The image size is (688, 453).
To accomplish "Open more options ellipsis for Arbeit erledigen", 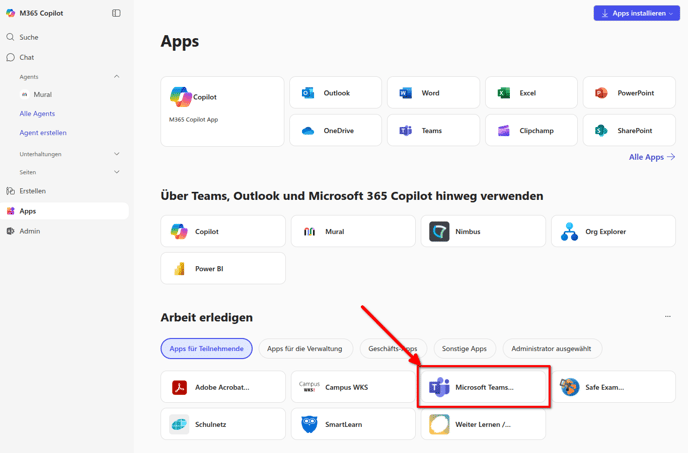I will [668, 316].
